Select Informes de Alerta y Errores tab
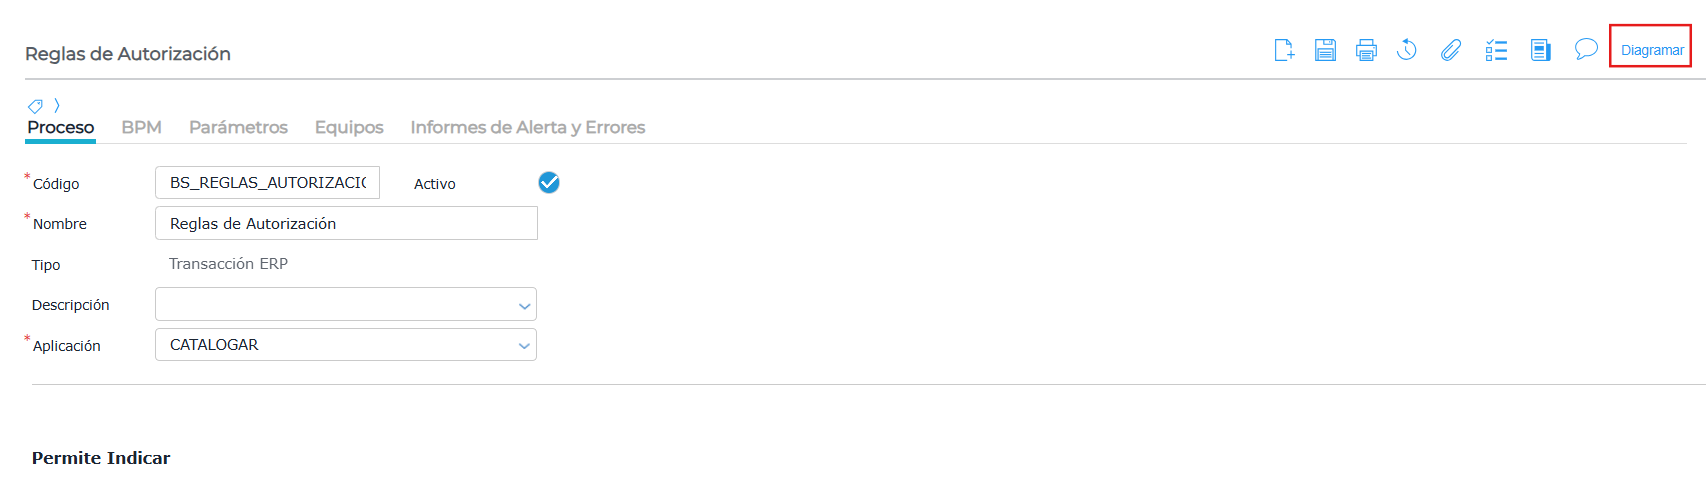 tap(528, 127)
